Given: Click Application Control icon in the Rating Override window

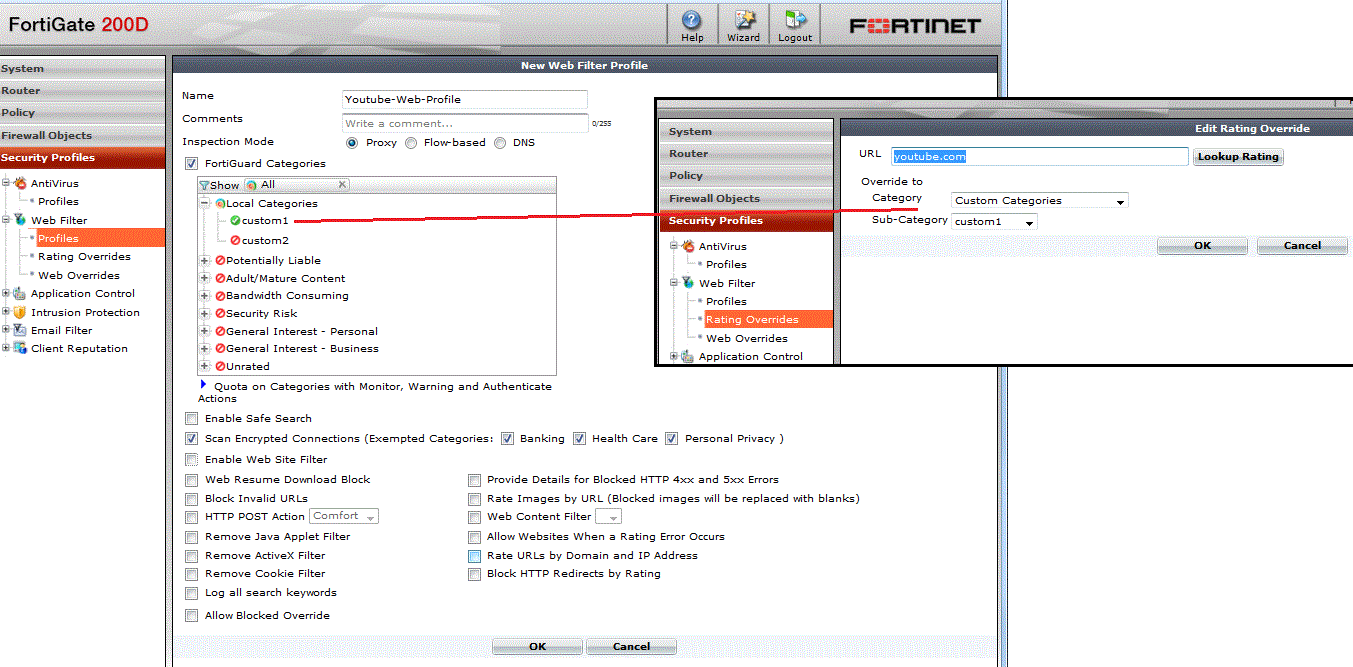Looking at the screenshot, I should tap(688, 357).
